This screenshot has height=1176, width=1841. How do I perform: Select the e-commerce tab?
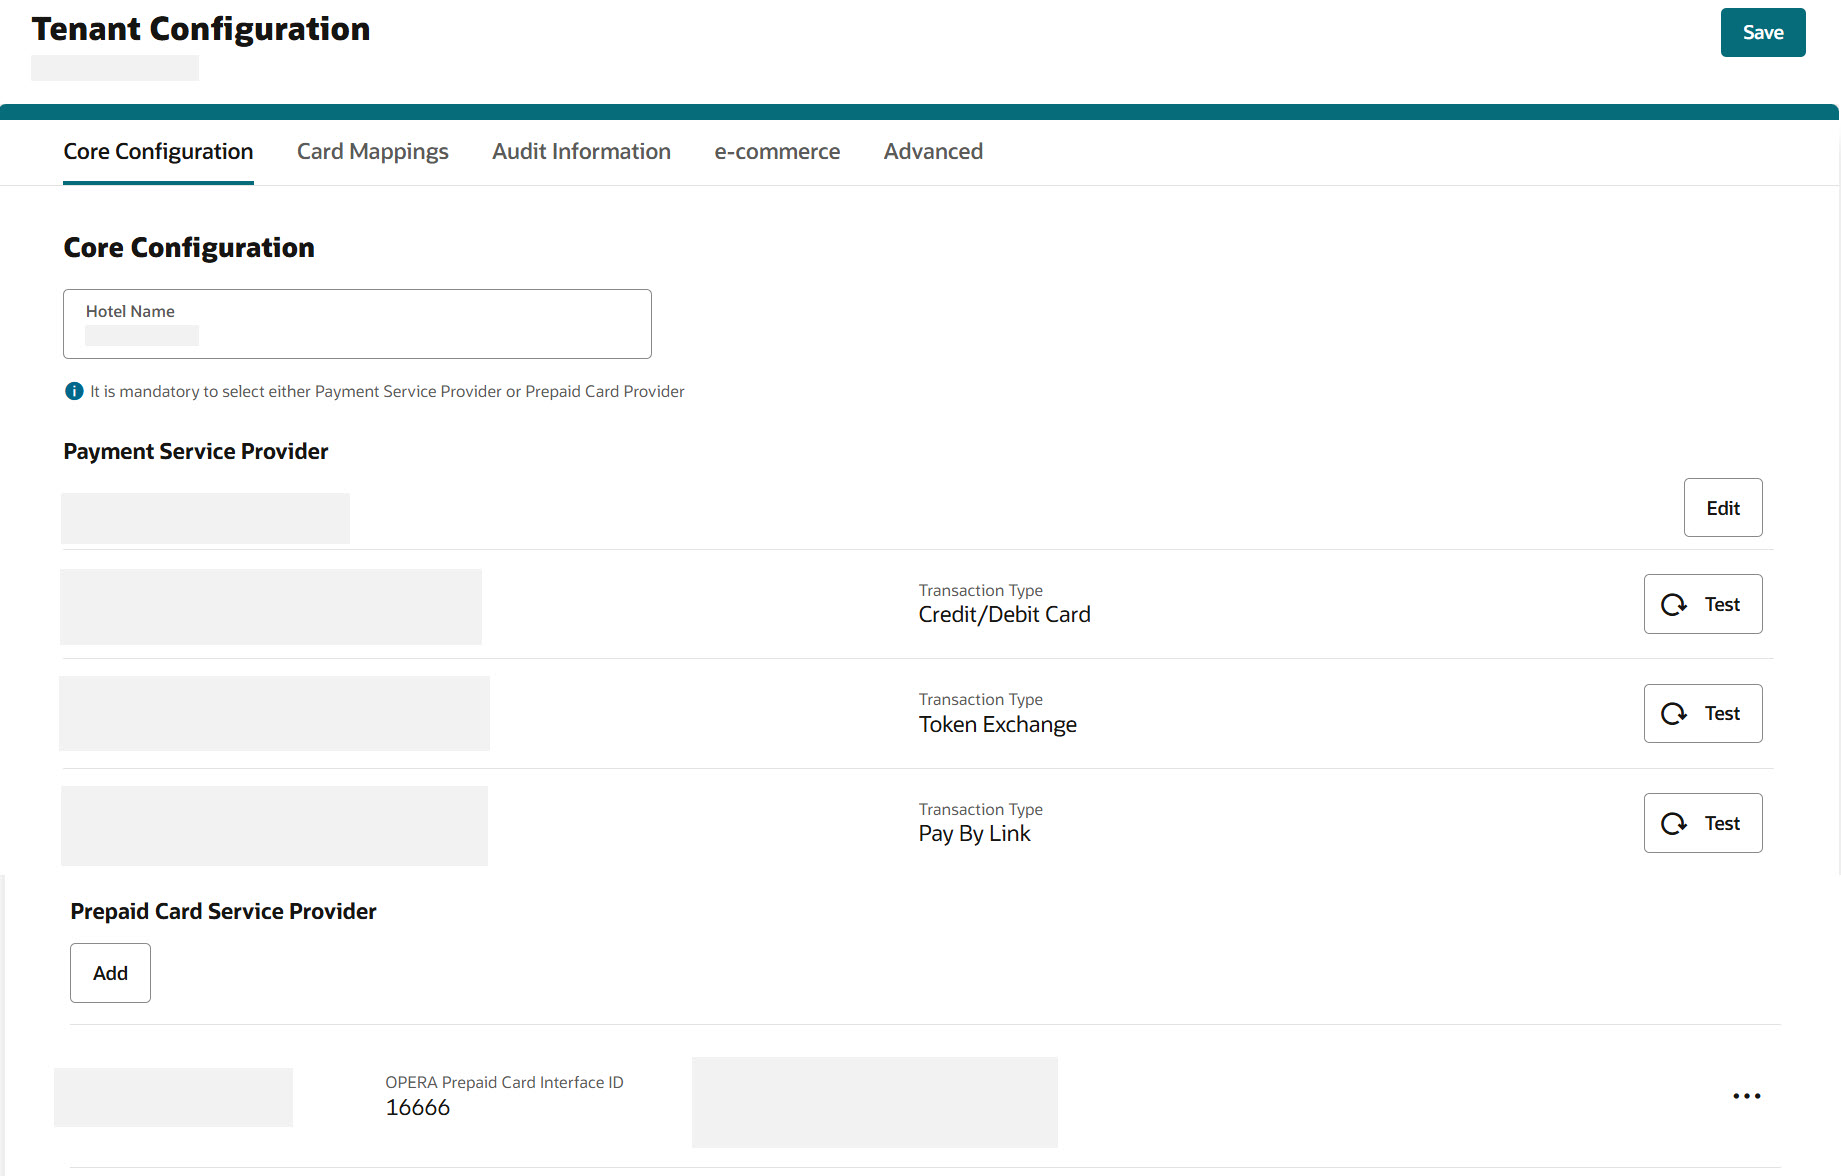[x=776, y=151]
